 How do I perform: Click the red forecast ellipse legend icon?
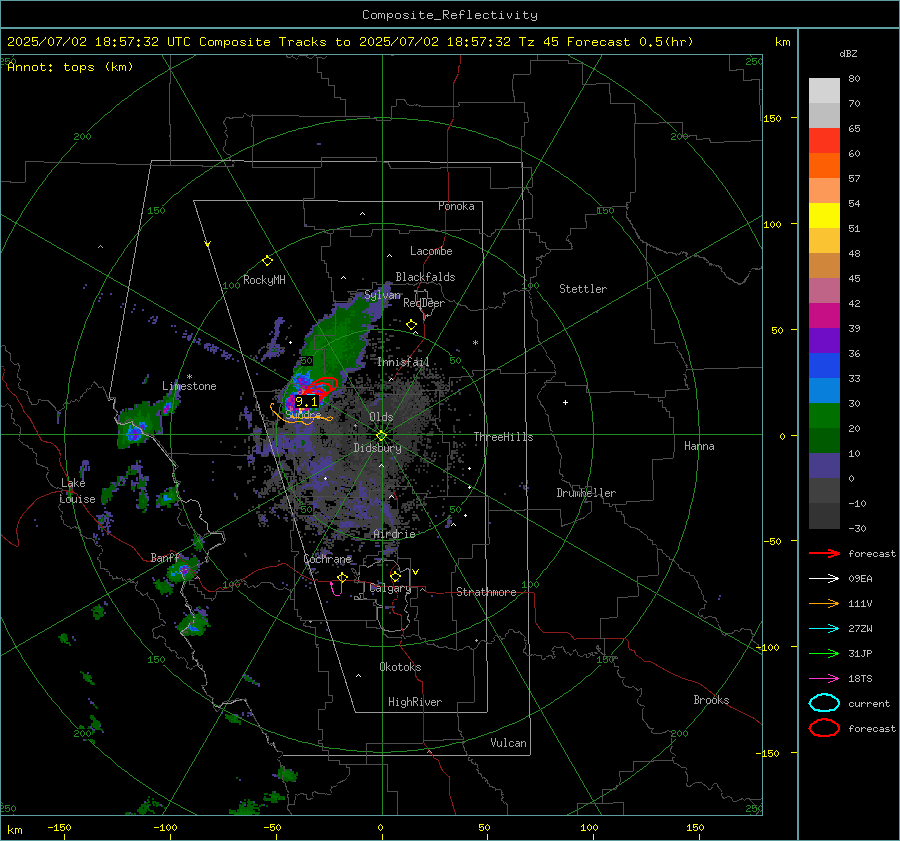(x=824, y=728)
